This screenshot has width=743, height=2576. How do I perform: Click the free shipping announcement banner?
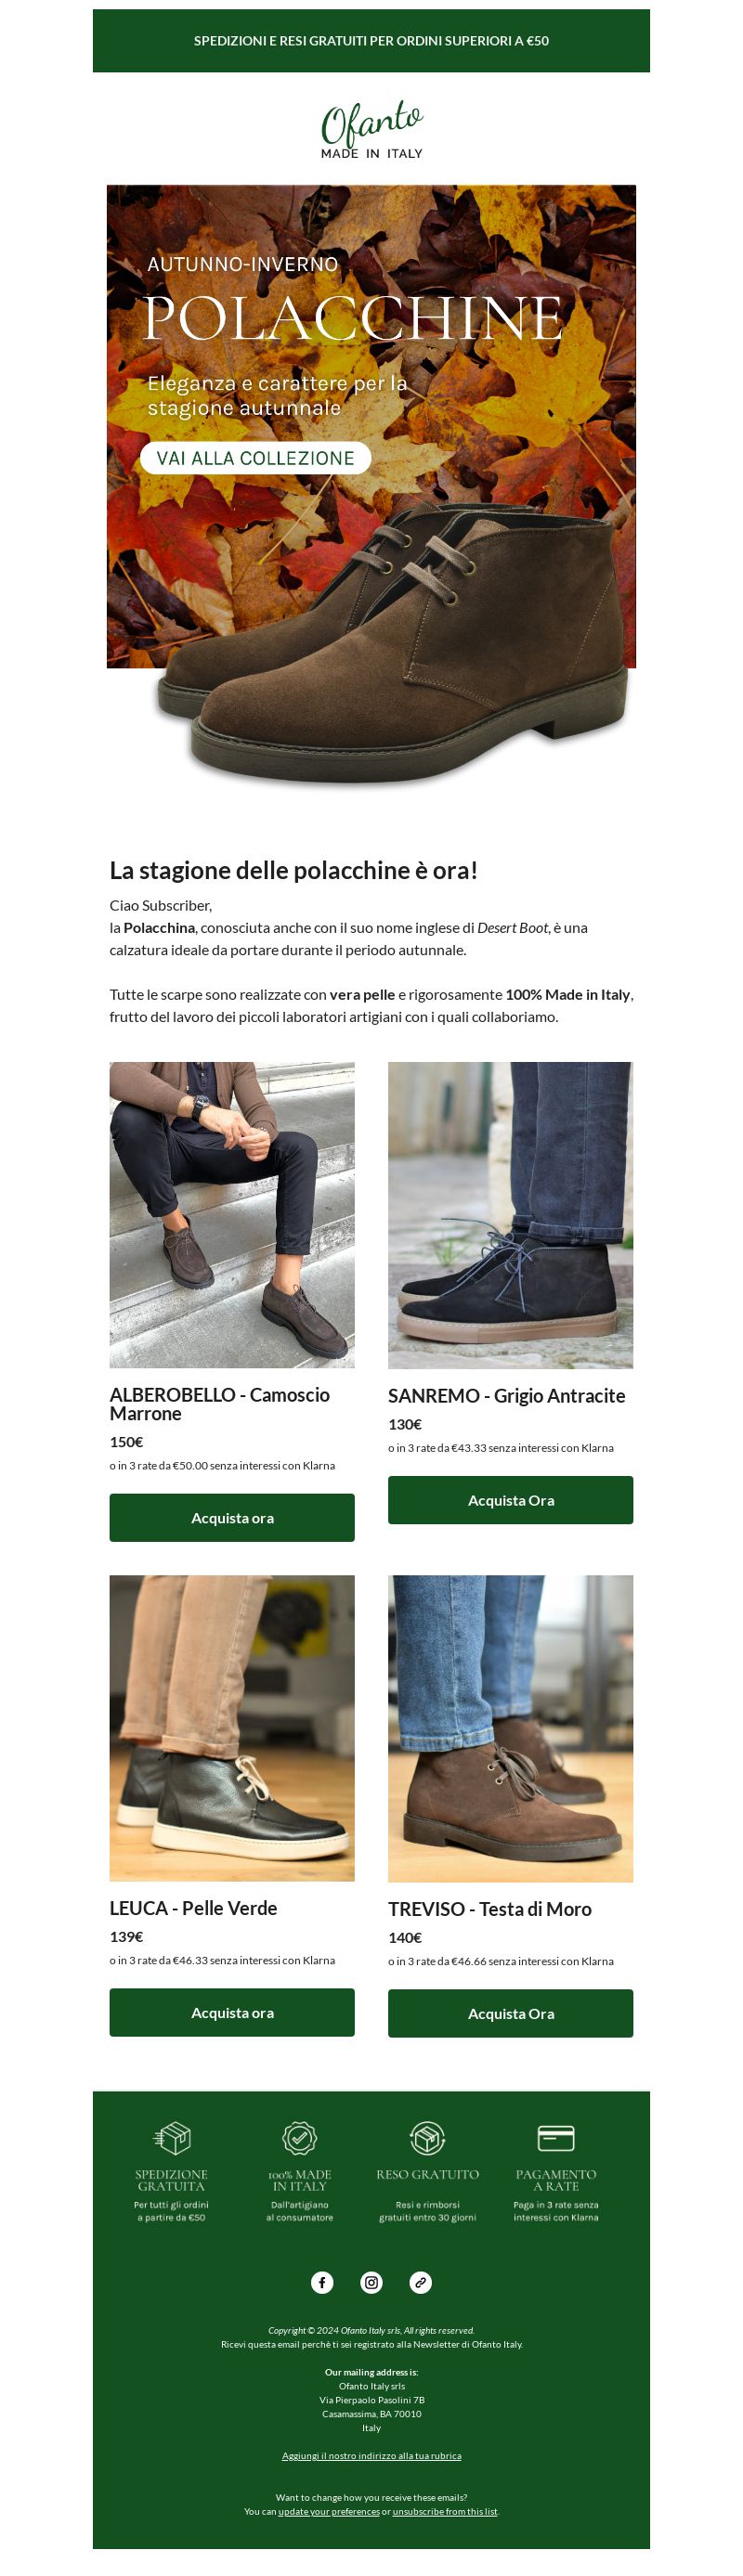(372, 41)
